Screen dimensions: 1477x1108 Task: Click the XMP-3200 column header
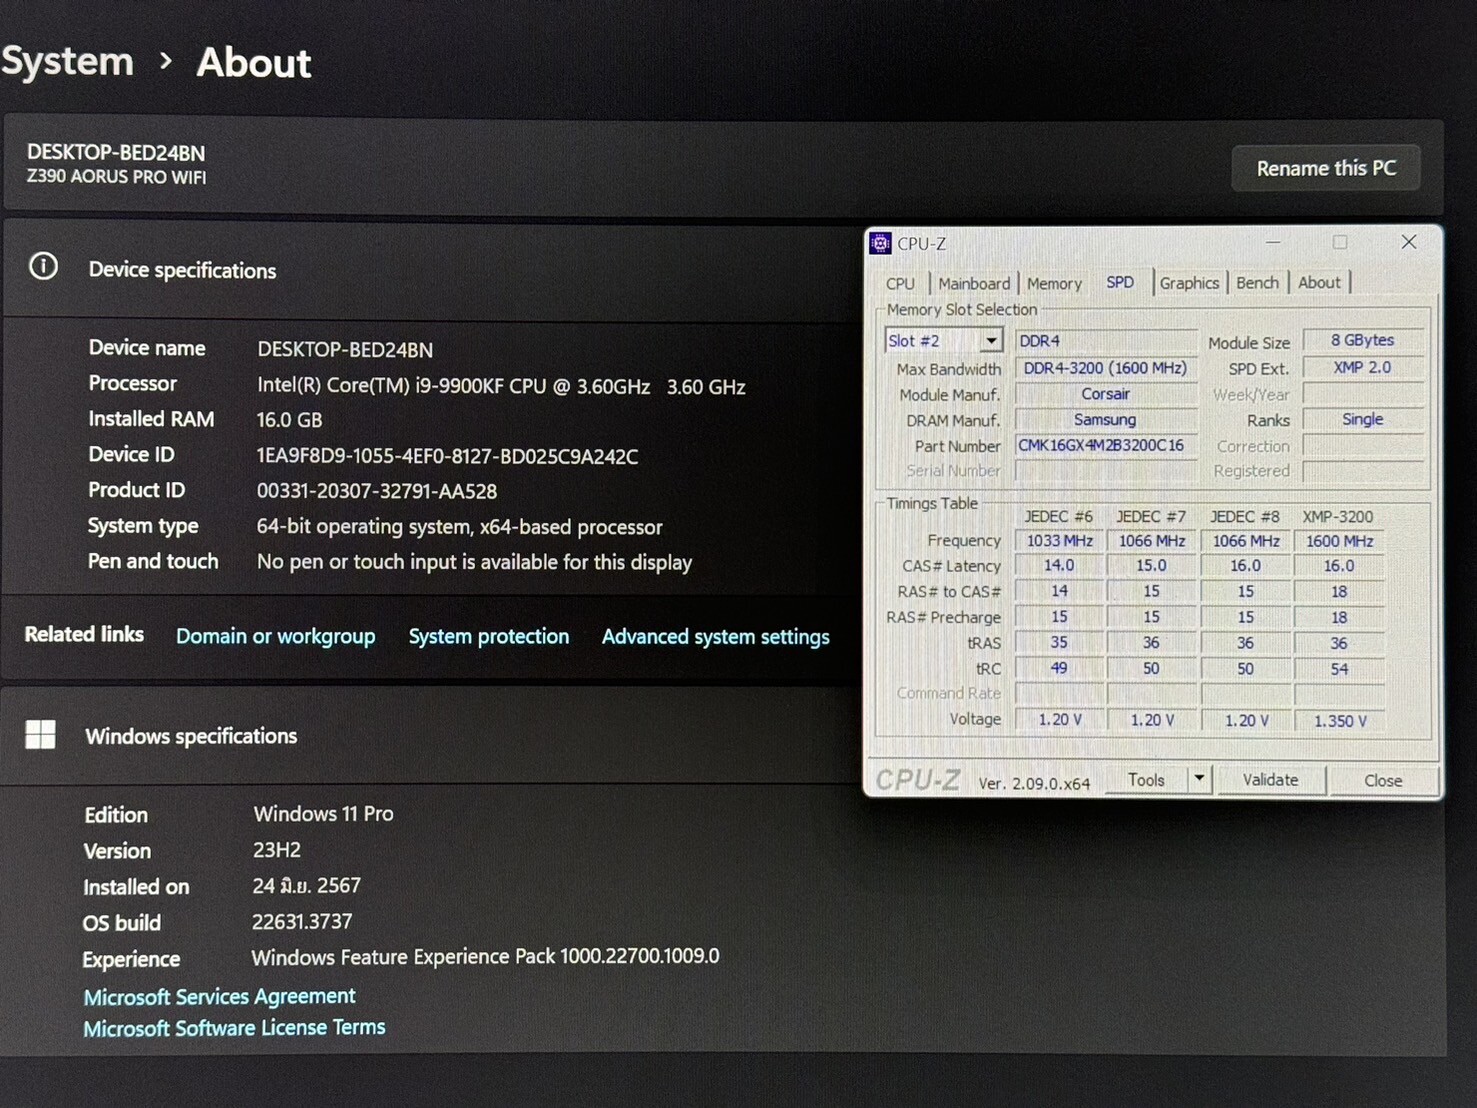coord(1338,517)
